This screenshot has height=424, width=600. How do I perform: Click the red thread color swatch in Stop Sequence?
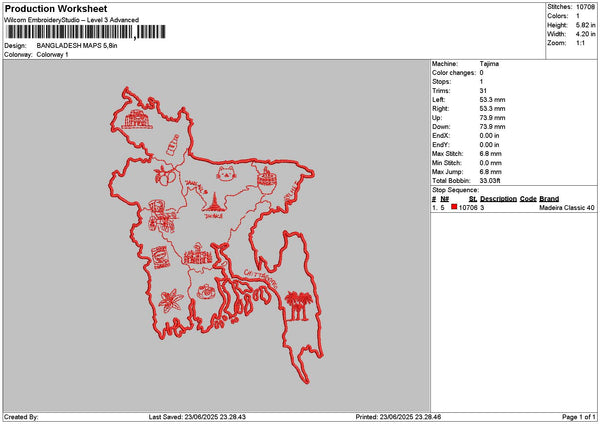coord(454,207)
